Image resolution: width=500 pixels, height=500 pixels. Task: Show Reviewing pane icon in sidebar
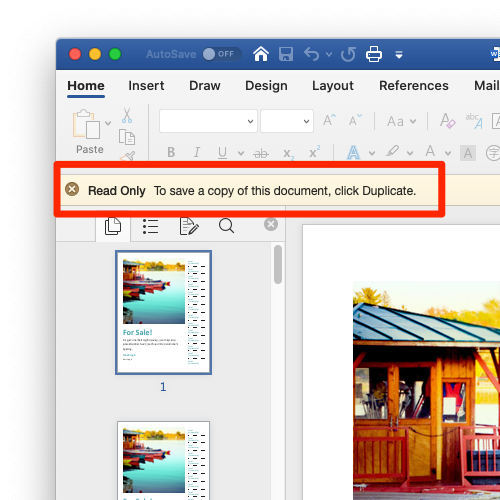click(189, 226)
